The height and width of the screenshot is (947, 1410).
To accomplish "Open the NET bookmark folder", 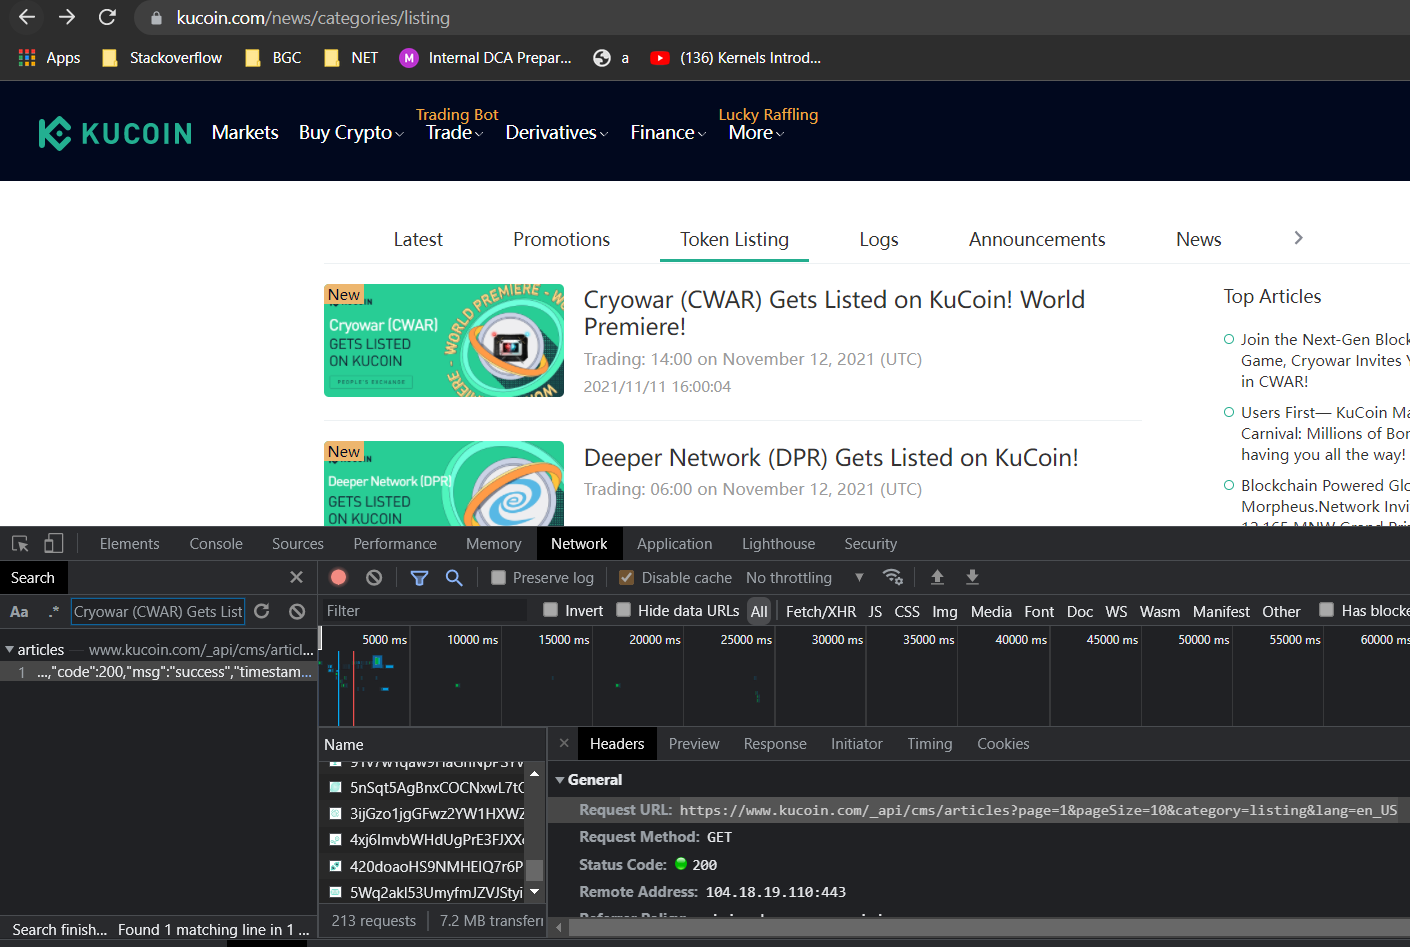I will coord(351,58).
